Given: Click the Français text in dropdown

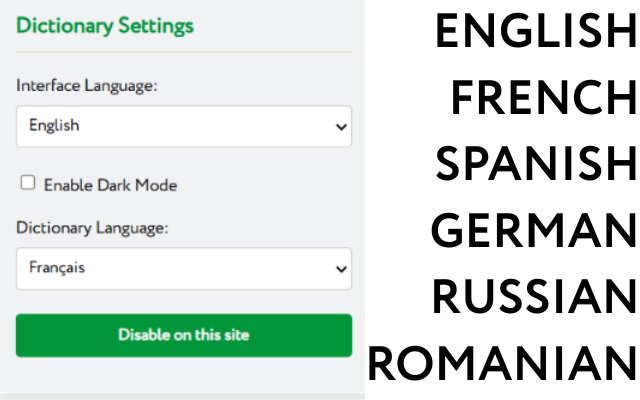Looking at the screenshot, I should [57, 268].
